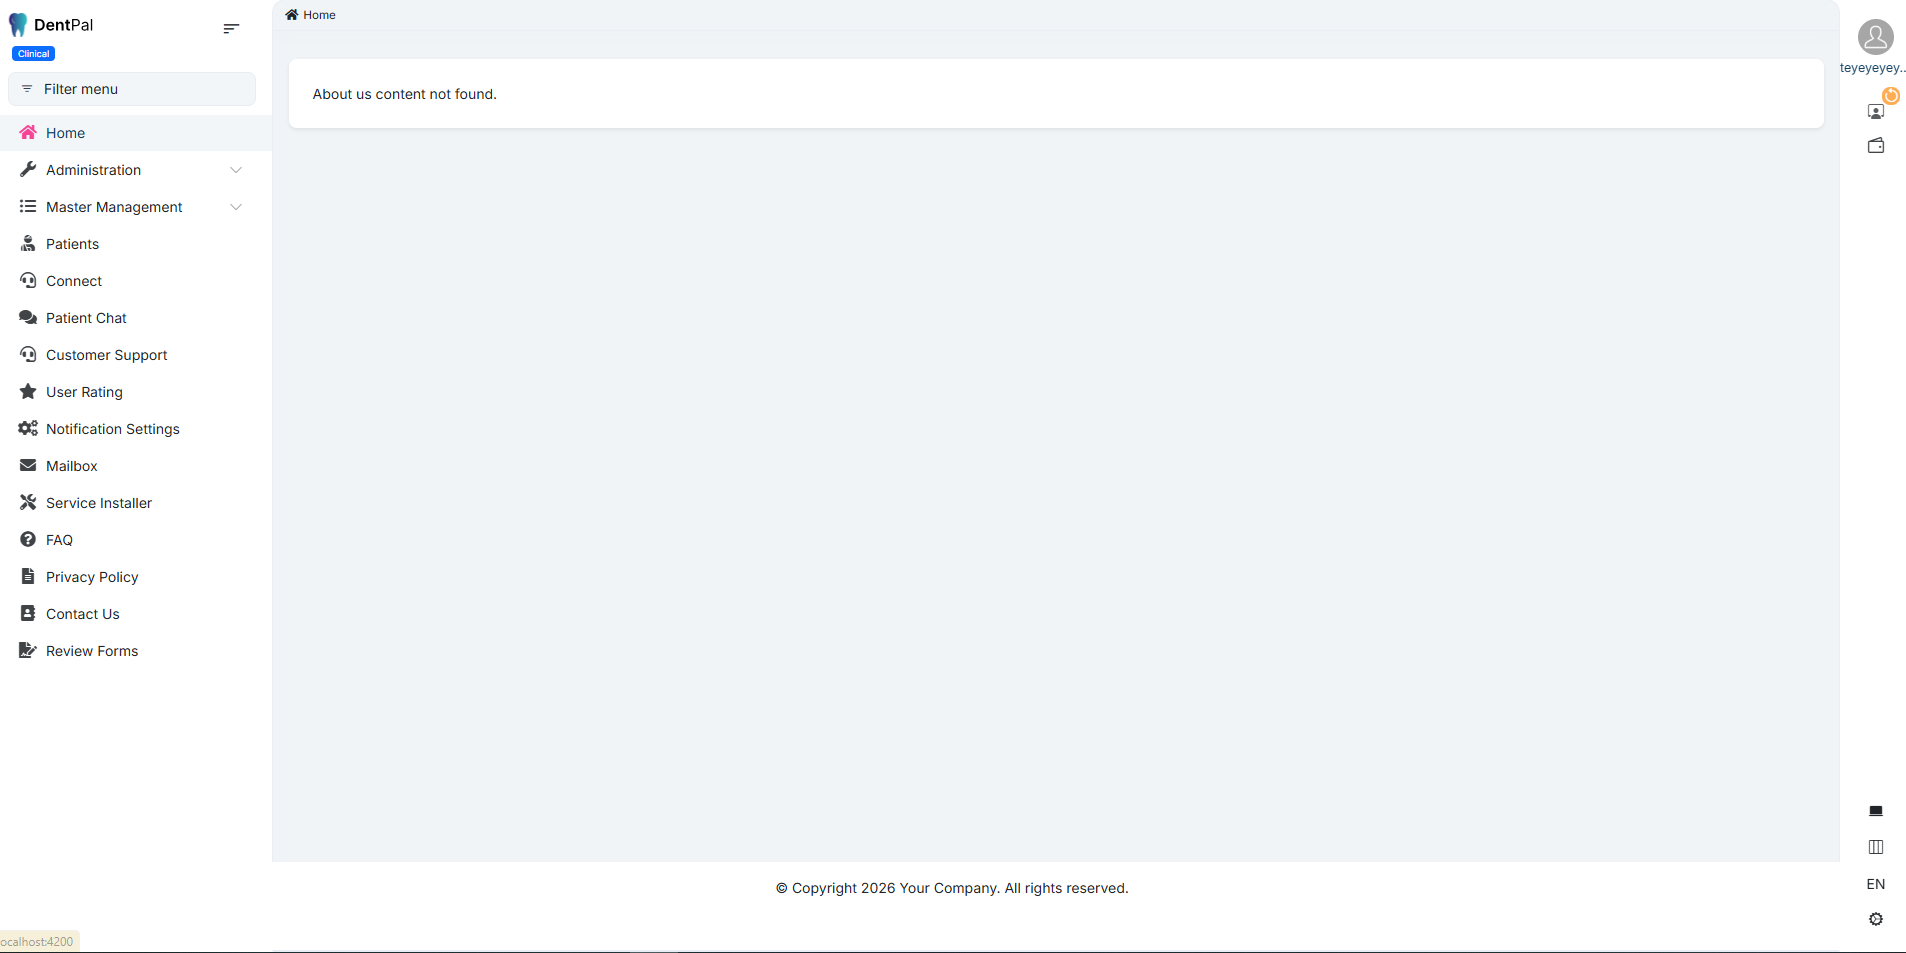This screenshot has height=953, width=1906.
Task: Open Patients in the sidebar
Action: (x=72, y=244)
